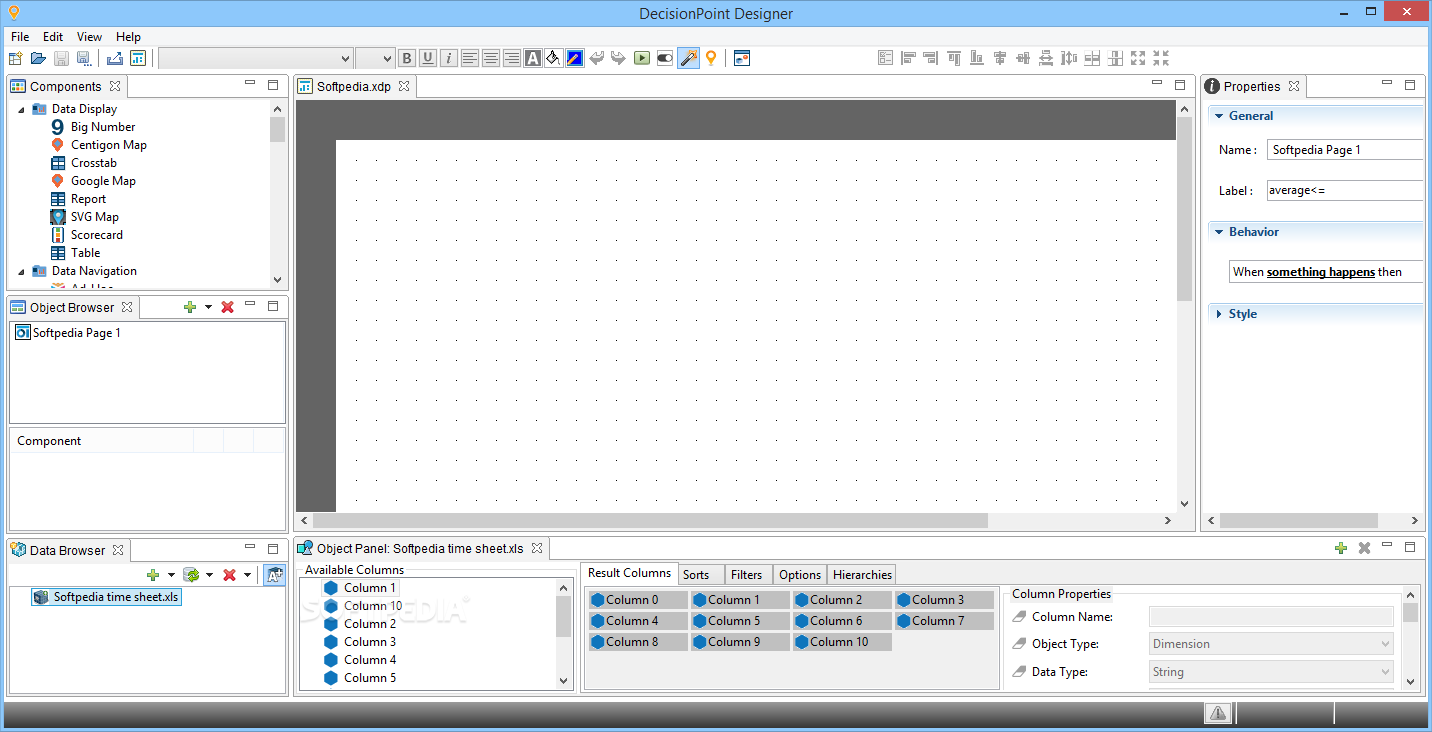Click the dashboard chart toolbar icon

pyautogui.click(x=138, y=58)
